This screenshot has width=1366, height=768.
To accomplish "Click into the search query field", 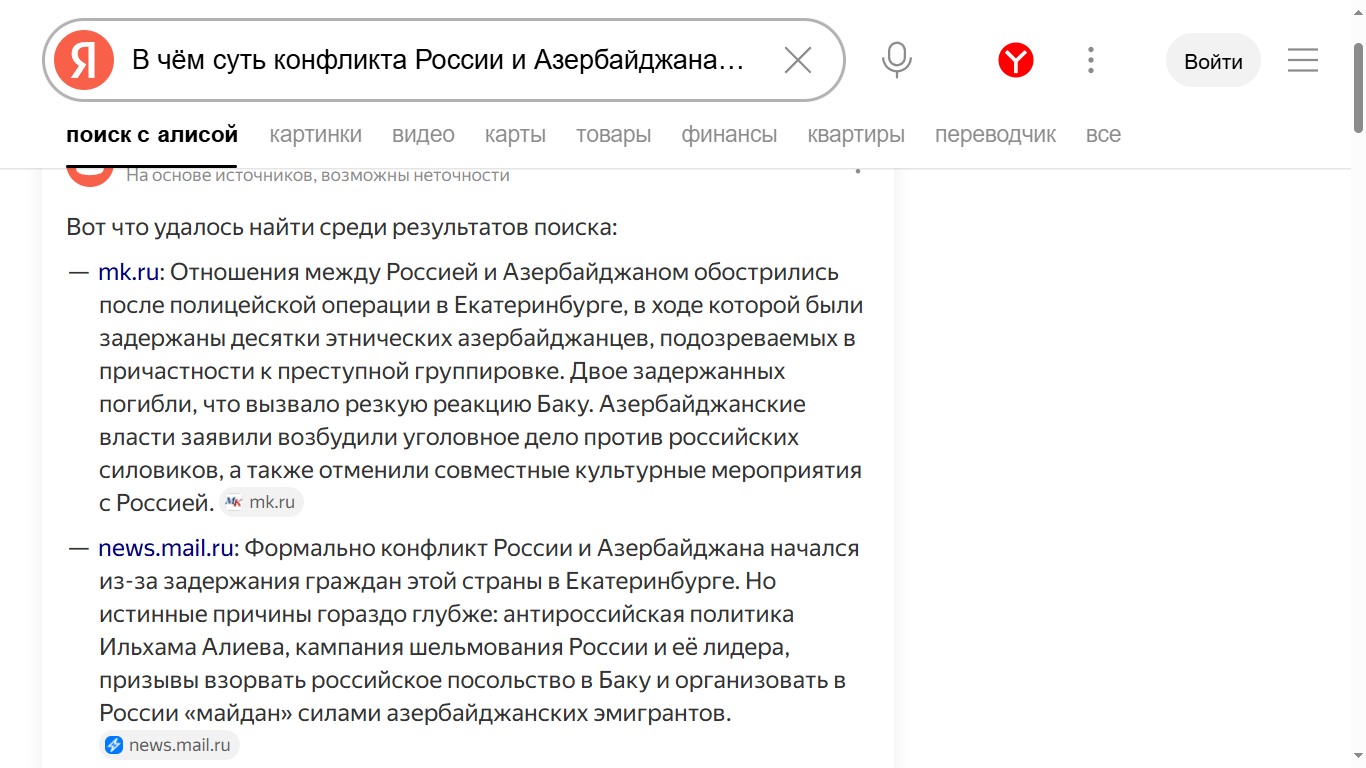I will (x=440, y=61).
